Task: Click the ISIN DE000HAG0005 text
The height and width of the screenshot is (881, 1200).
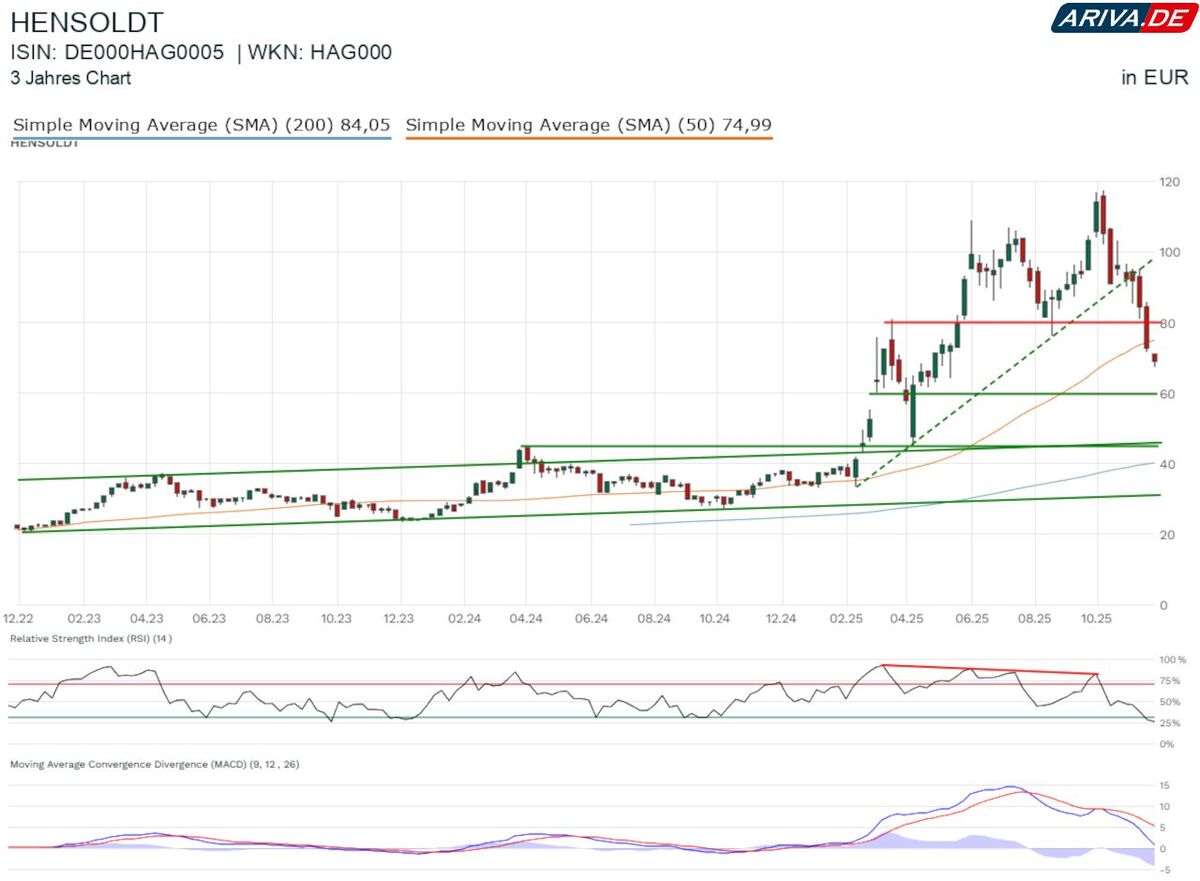Action: (x=117, y=53)
